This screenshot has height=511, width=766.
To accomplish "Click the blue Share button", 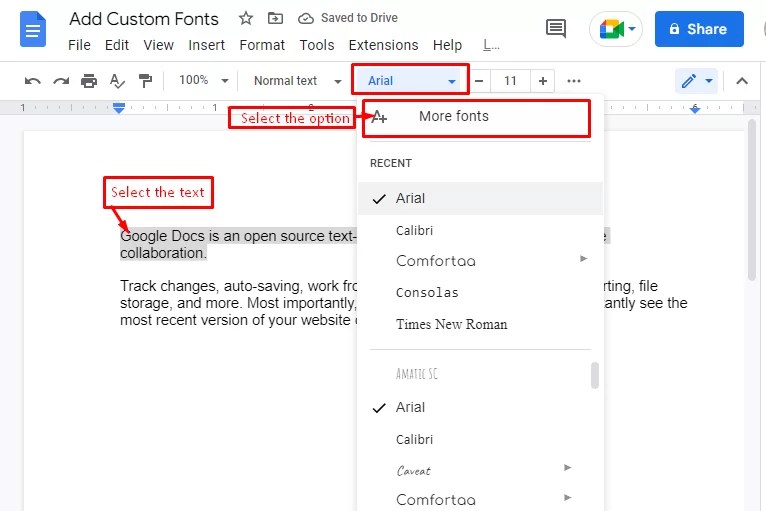I will pyautogui.click(x=699, y=29).
